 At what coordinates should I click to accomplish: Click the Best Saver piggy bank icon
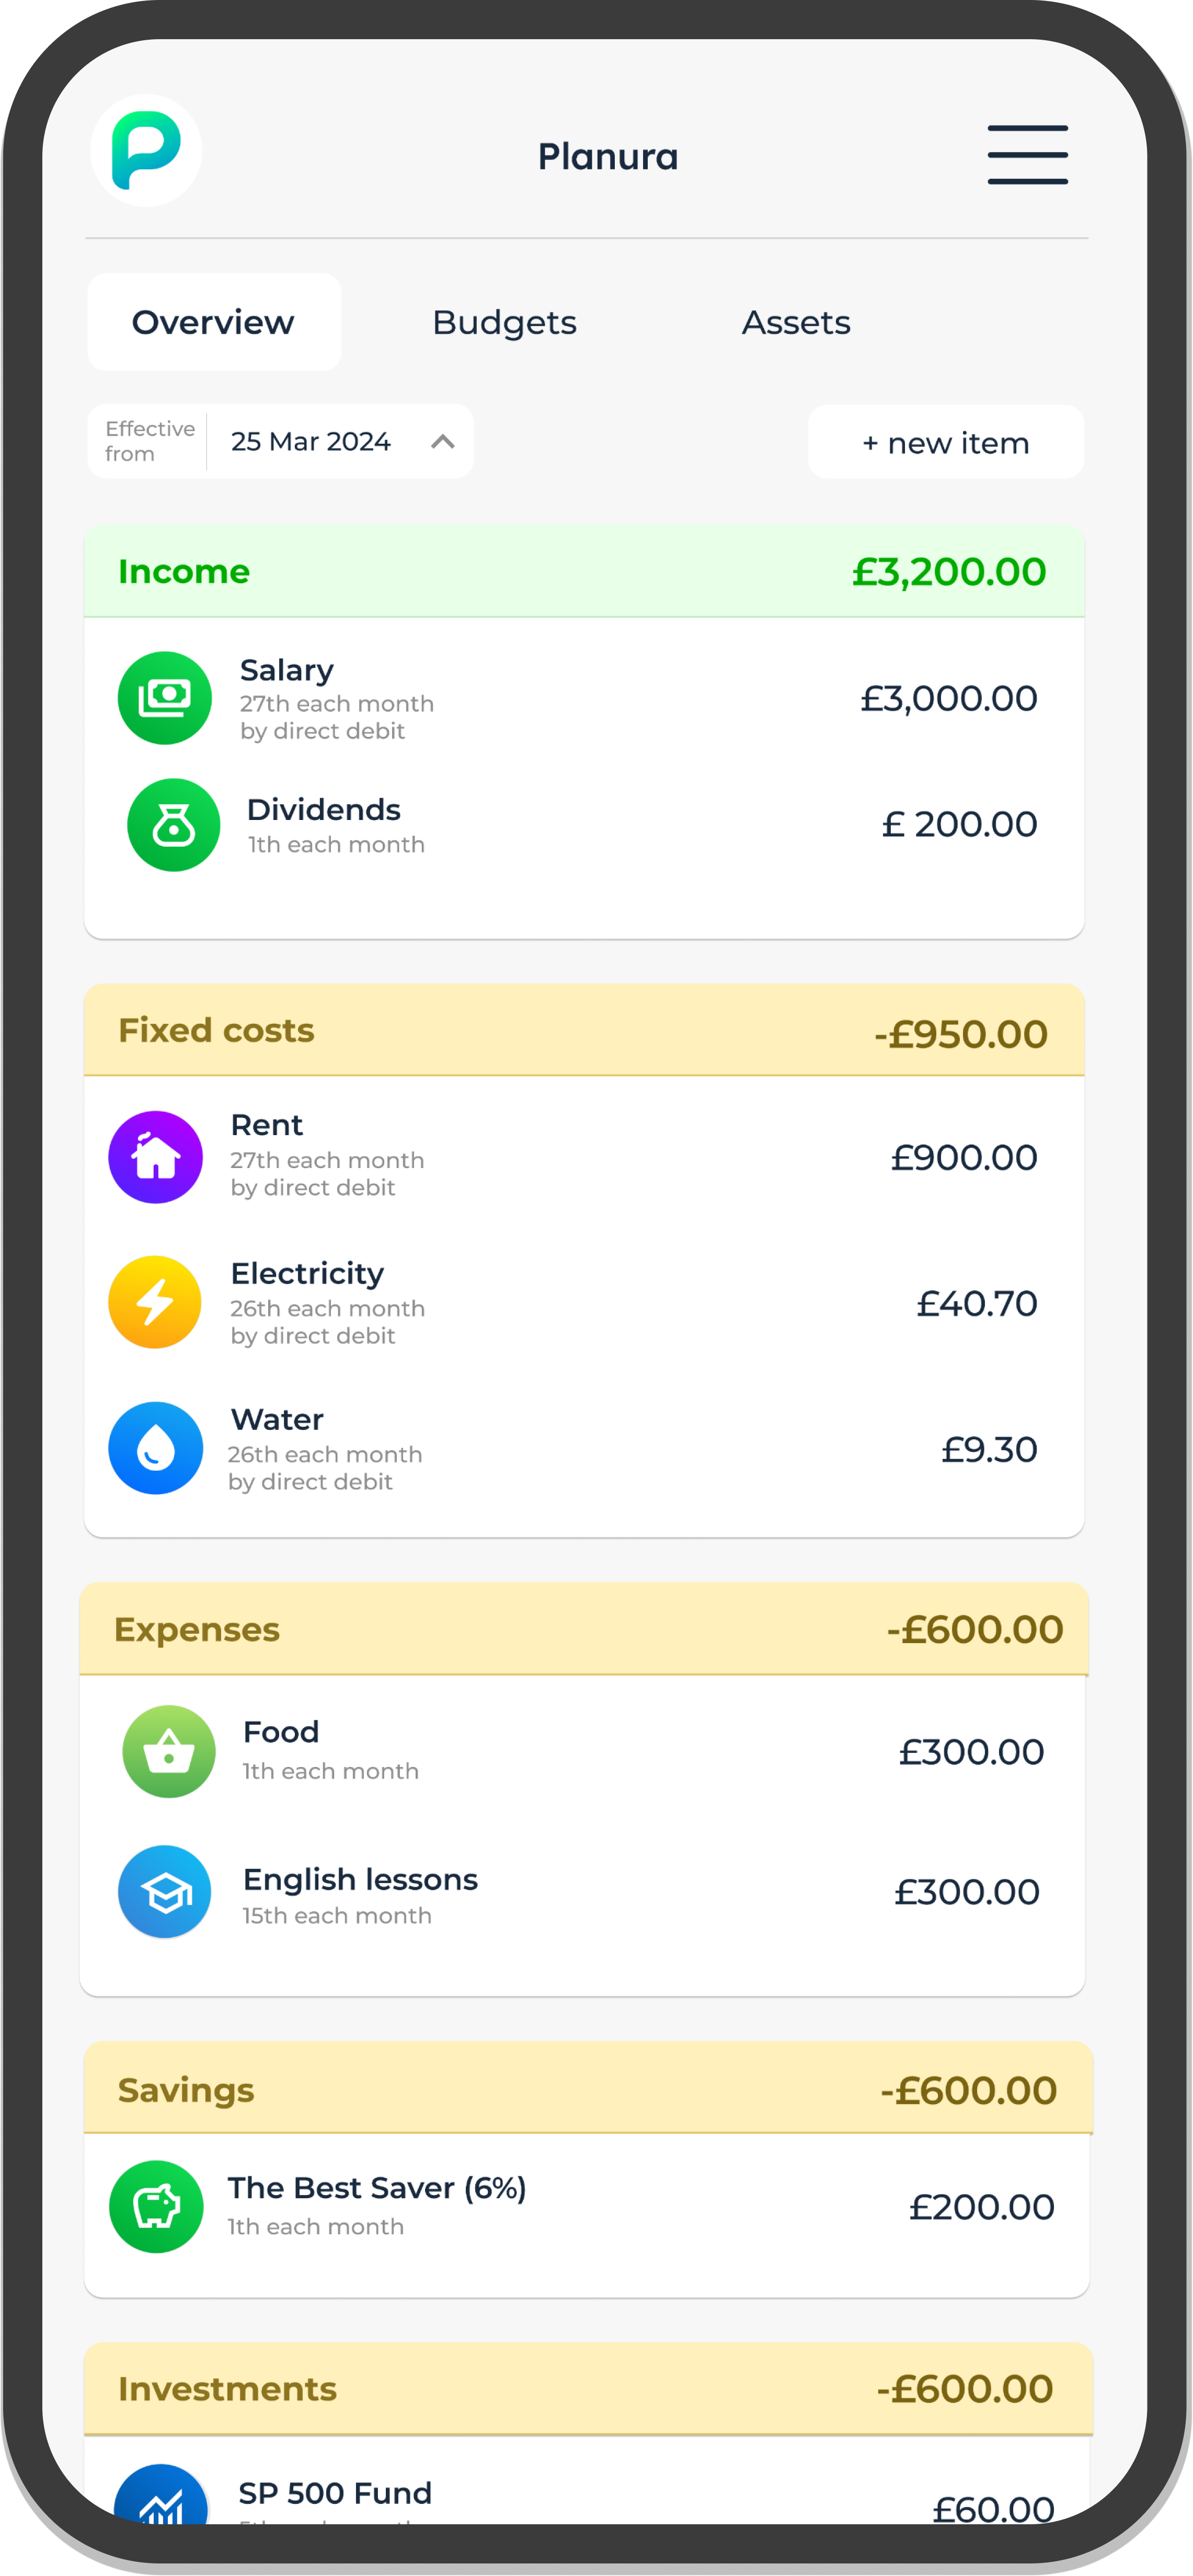click(155, 2206)
